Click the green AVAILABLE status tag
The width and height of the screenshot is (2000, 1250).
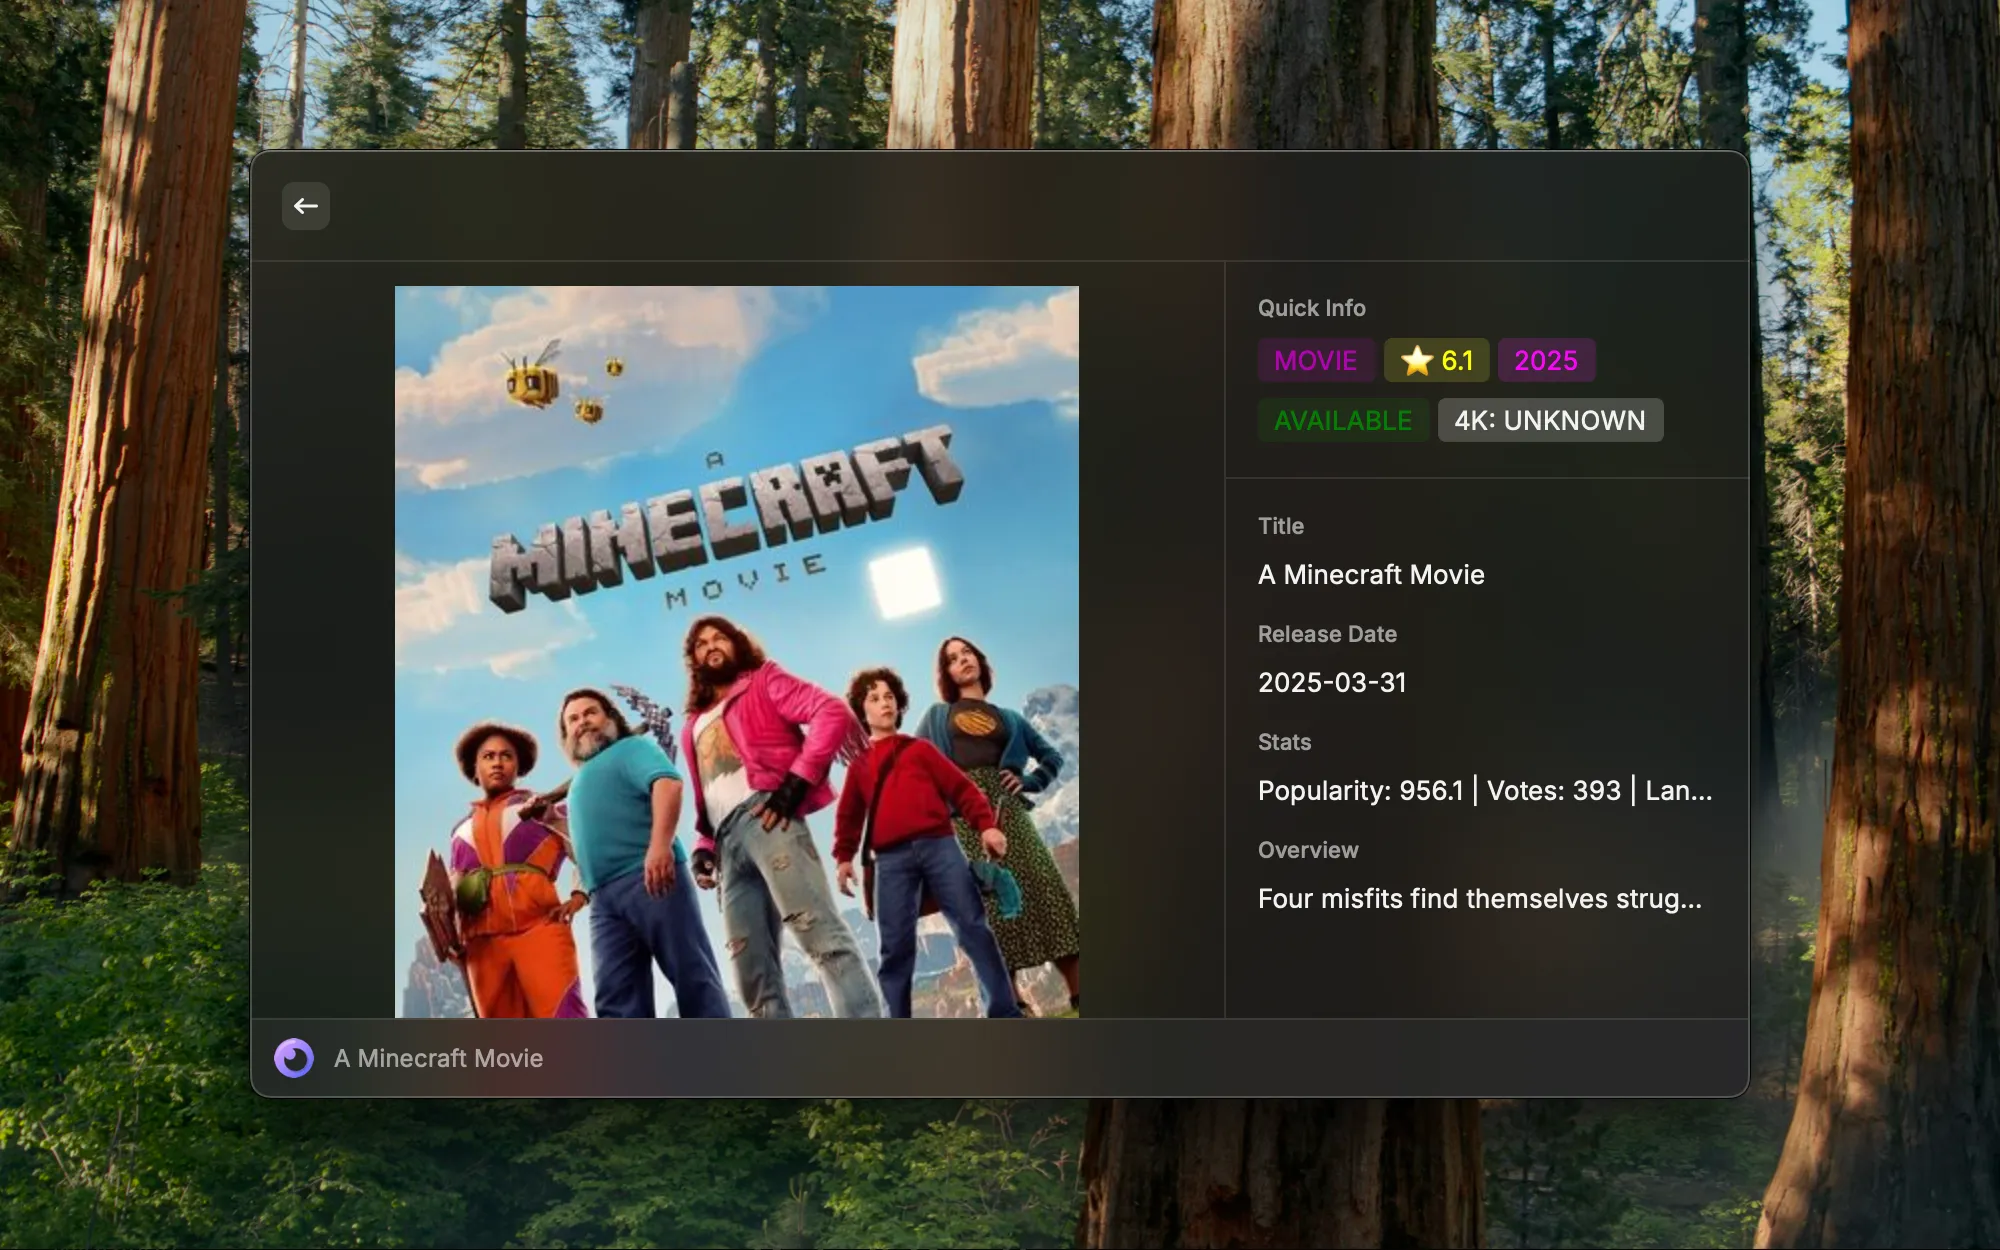coord(1342,420)
